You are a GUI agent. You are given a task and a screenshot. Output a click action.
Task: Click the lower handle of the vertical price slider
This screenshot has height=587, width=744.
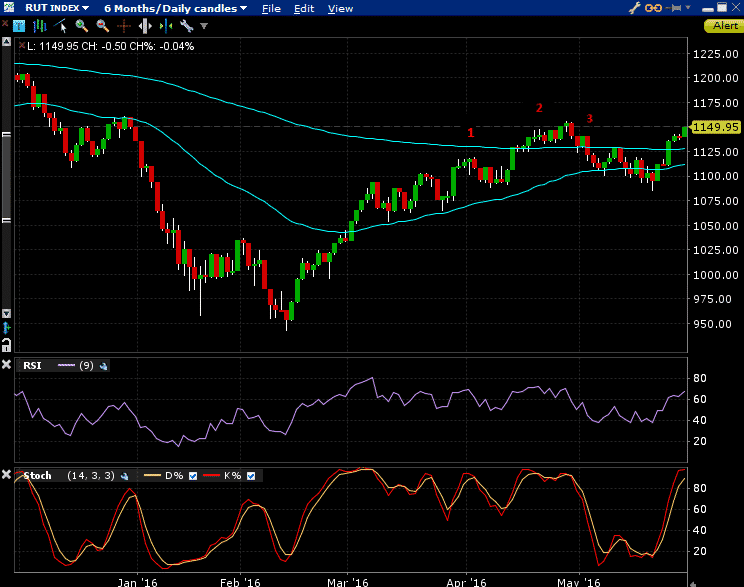click(x=7, y=221)
